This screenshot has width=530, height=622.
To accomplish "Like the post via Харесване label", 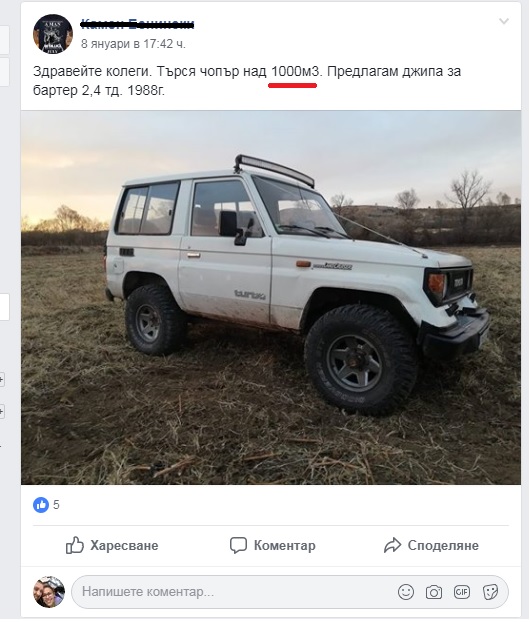I will [124, 545].
